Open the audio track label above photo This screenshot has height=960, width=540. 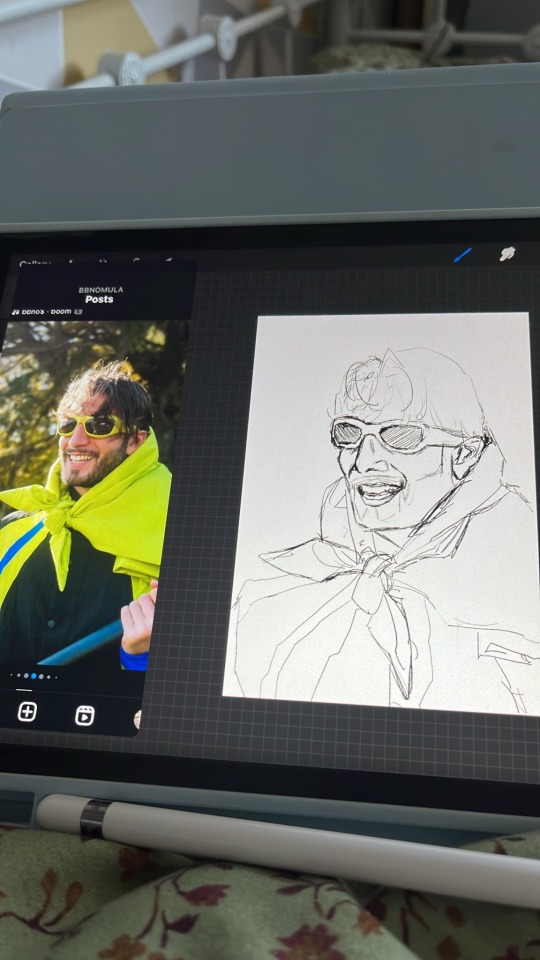47,312
